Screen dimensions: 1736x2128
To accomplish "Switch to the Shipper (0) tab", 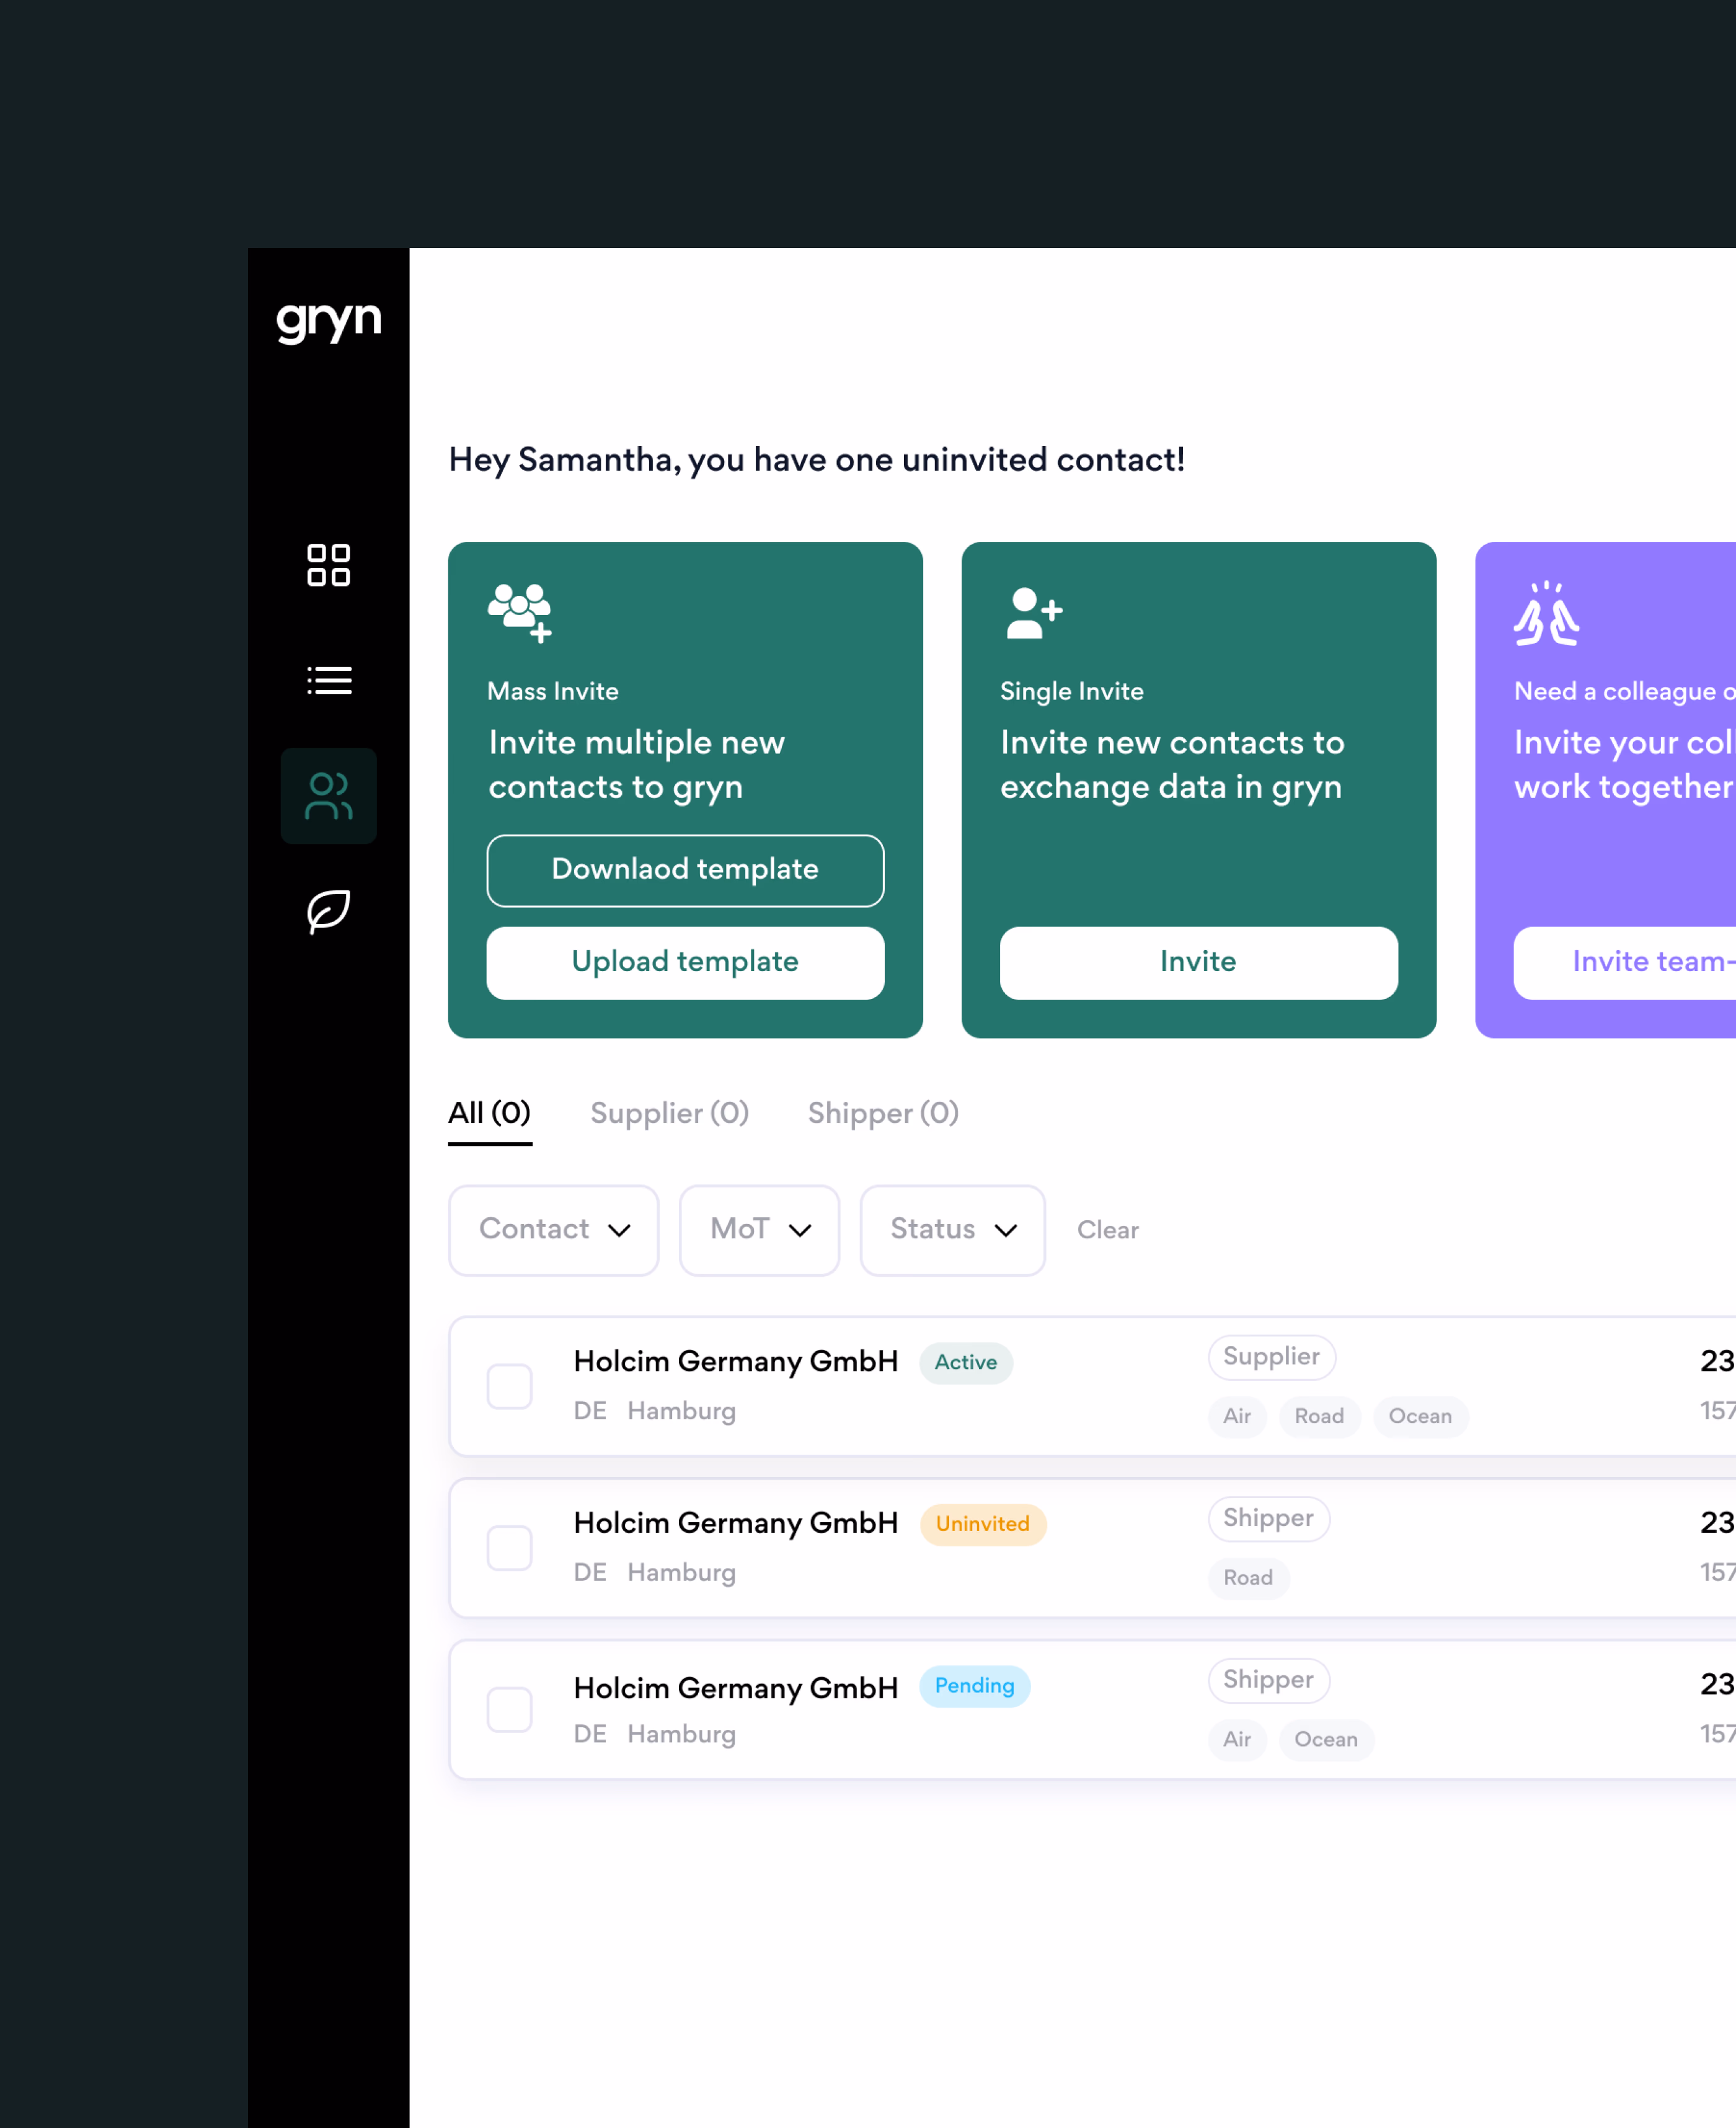I will click(x=883, y=1113).
